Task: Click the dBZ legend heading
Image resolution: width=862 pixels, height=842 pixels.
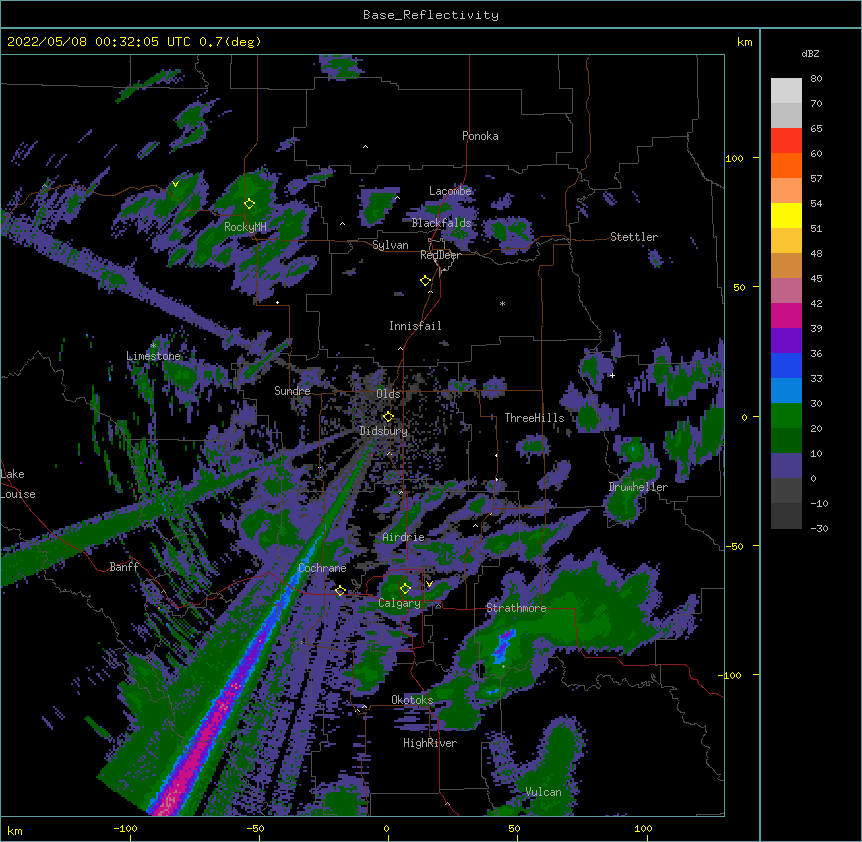Action: [x=810, y=54]
